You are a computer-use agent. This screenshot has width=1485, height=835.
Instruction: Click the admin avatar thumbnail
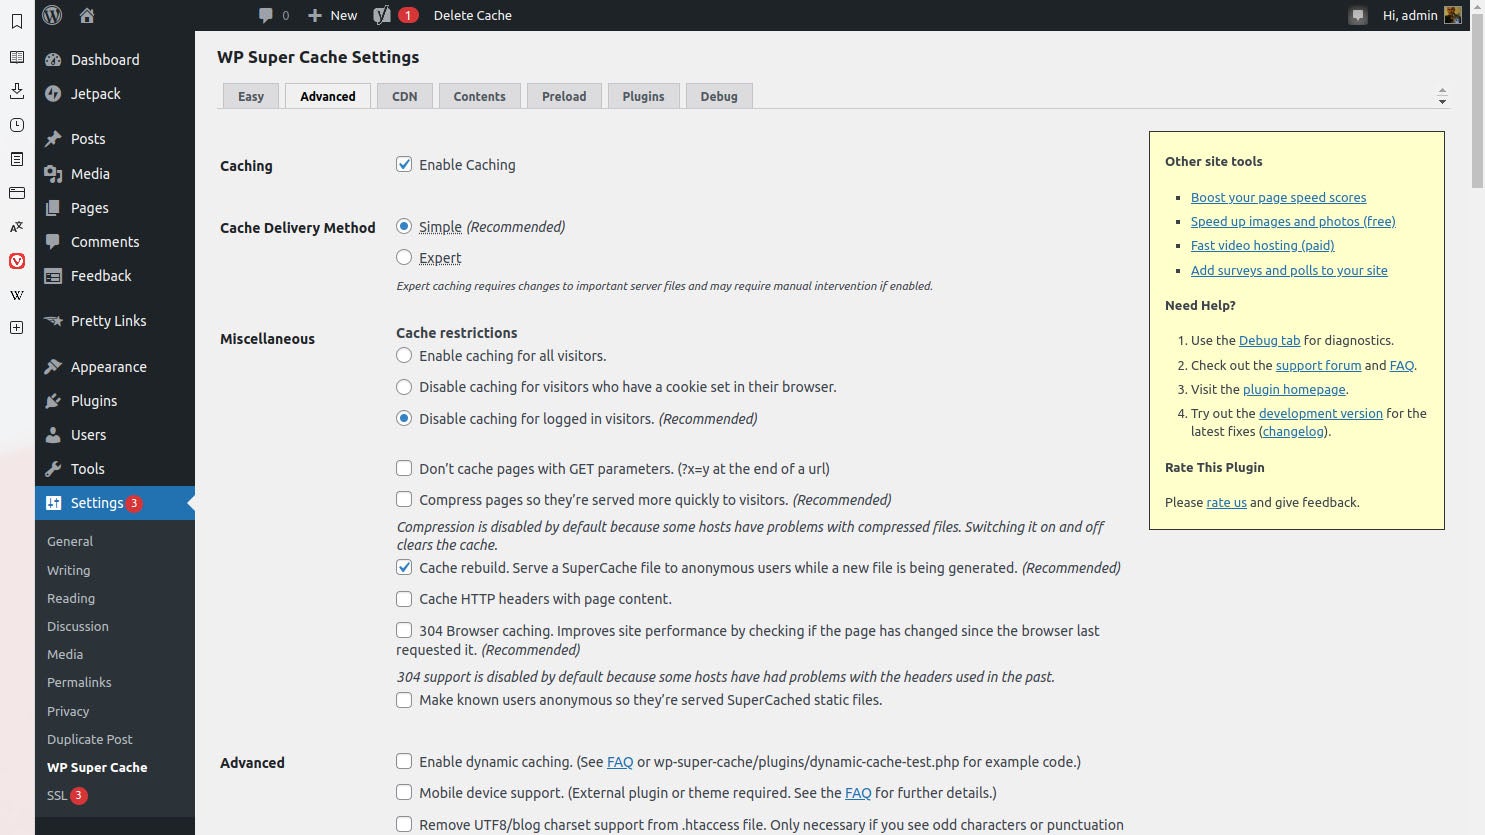(x=1452, y=15)
